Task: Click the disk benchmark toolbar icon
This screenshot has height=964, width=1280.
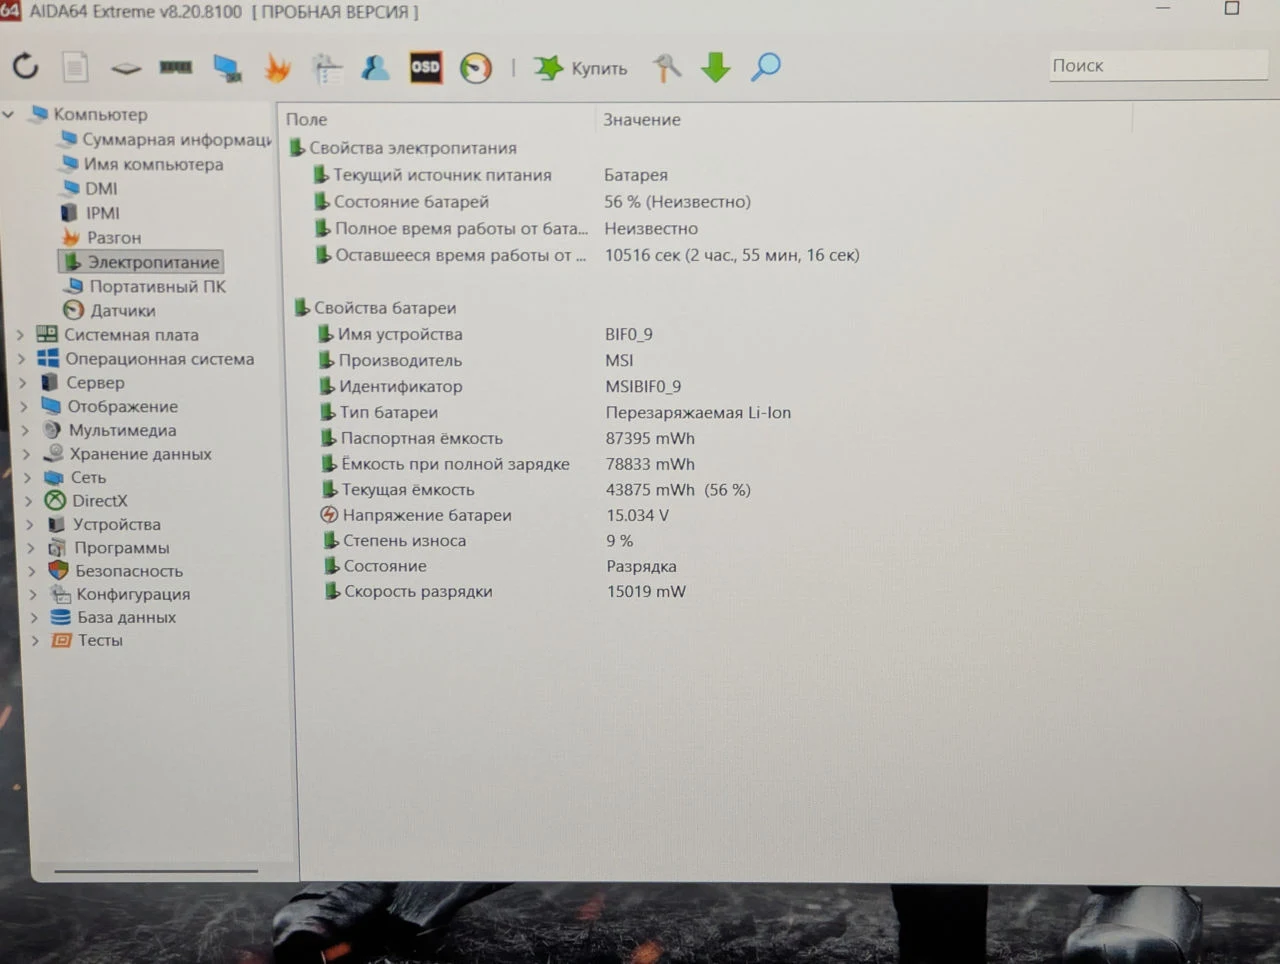Action: point(126,68)
